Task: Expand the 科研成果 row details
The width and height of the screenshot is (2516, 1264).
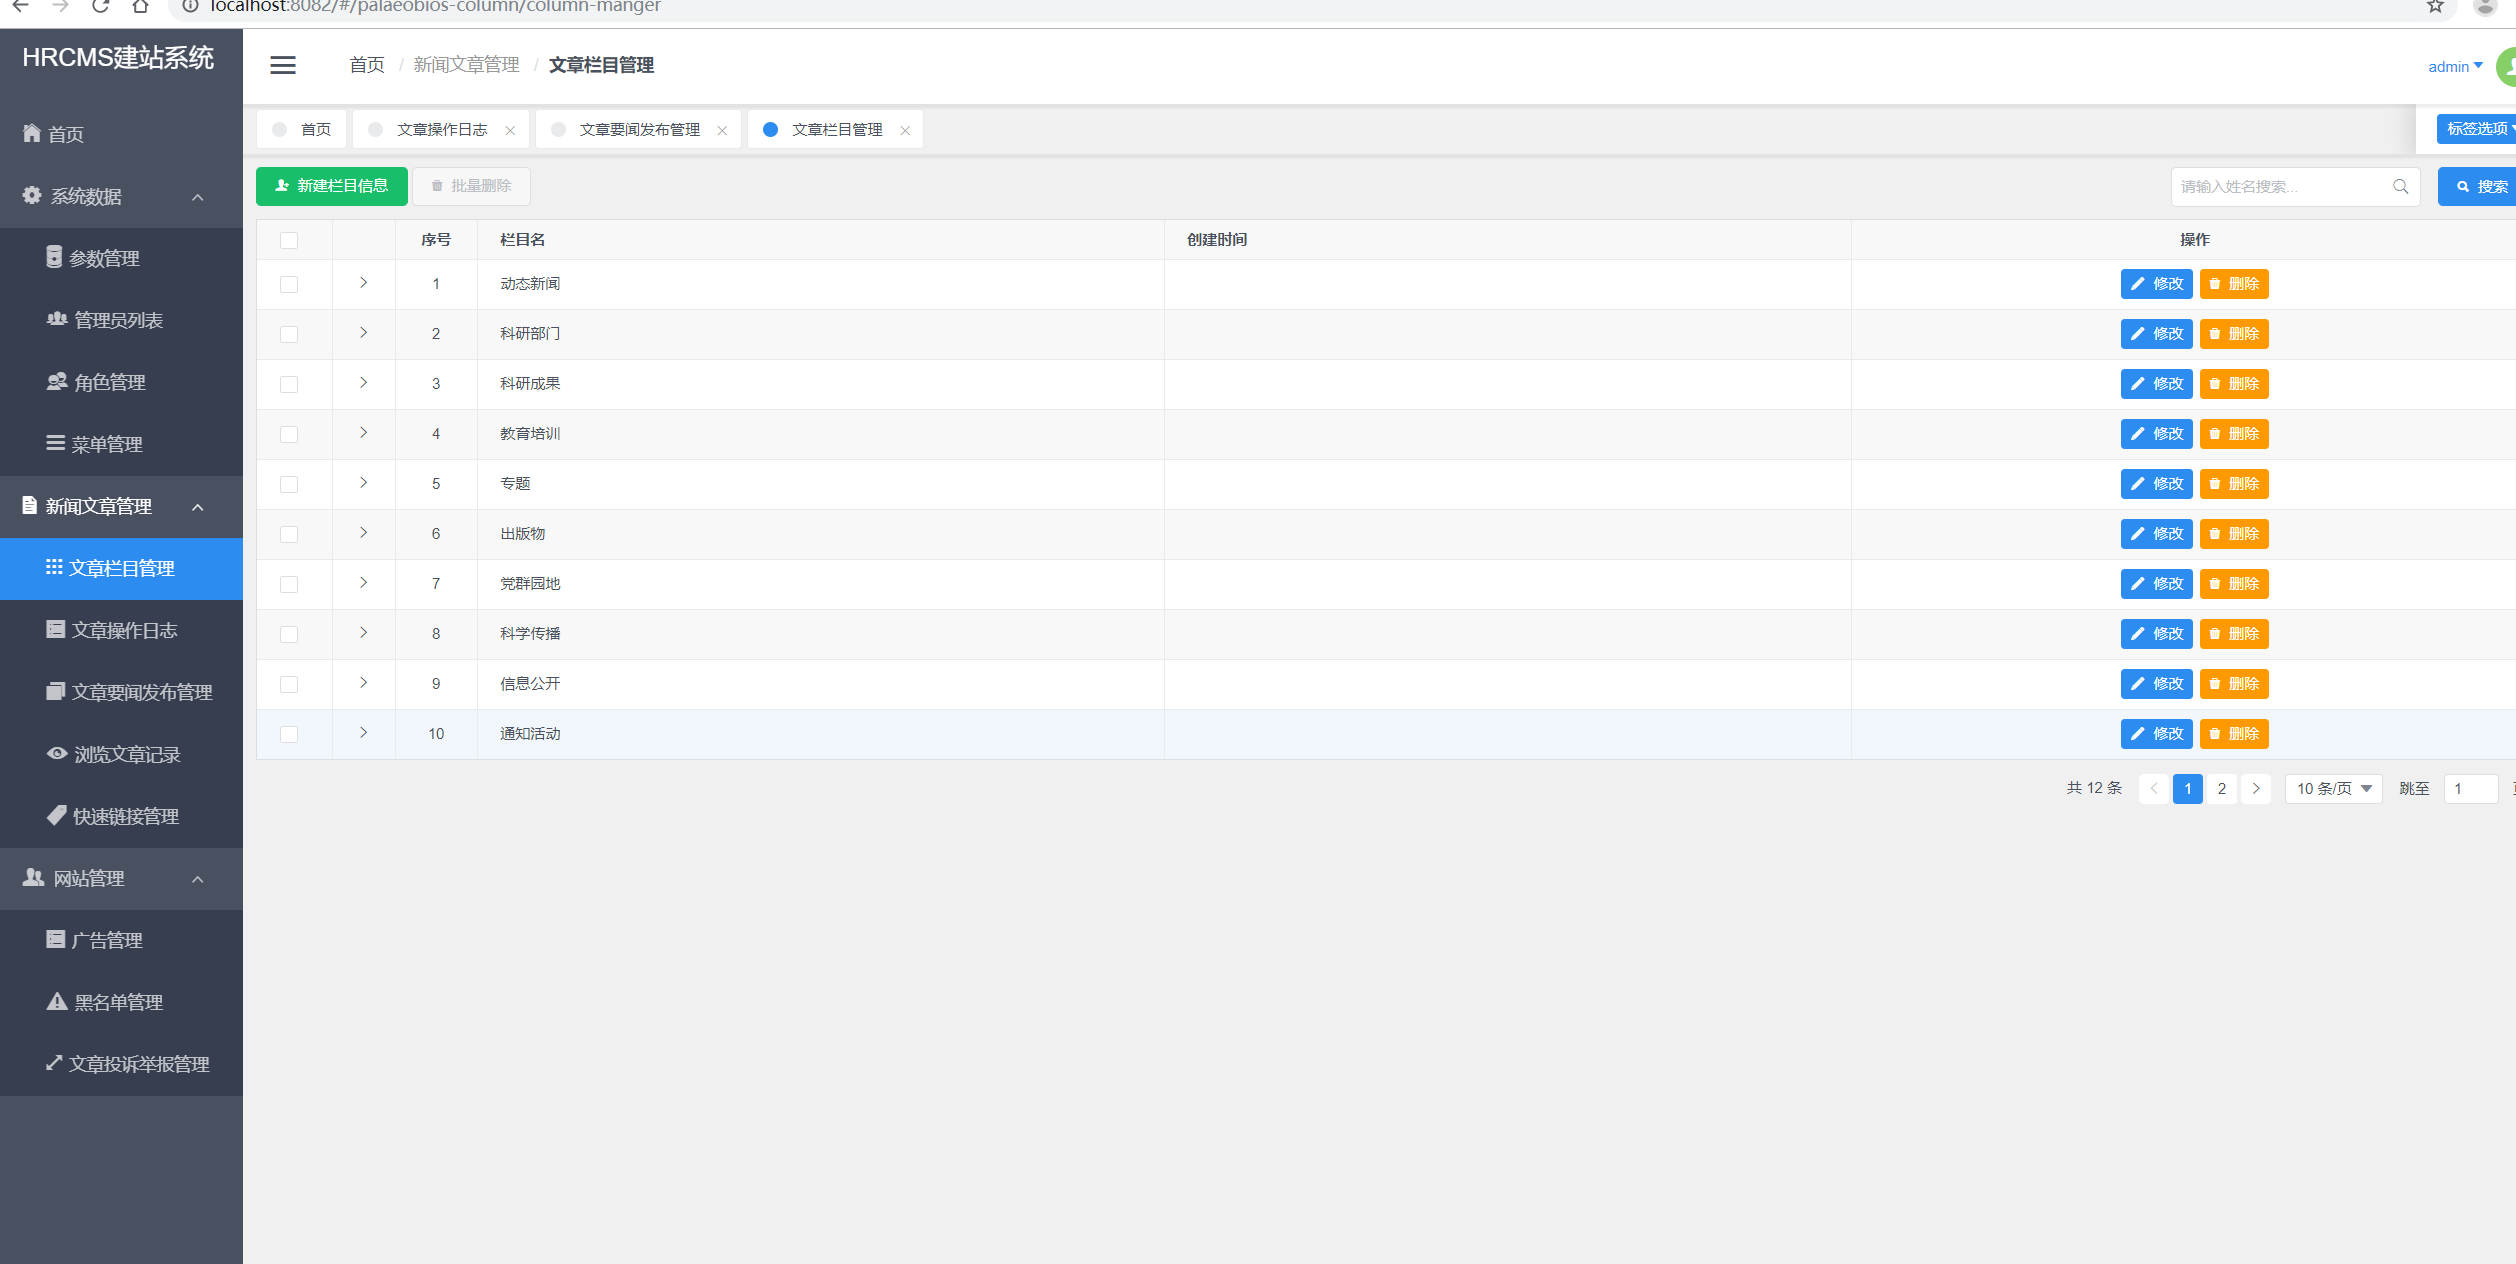Action: [364, 384]
